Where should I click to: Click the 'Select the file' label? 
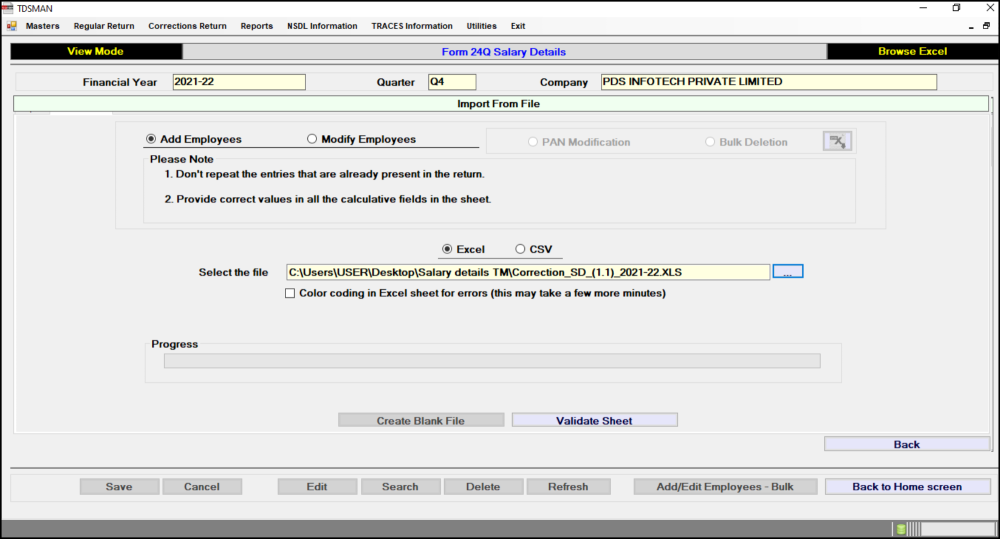pos(233,272)
